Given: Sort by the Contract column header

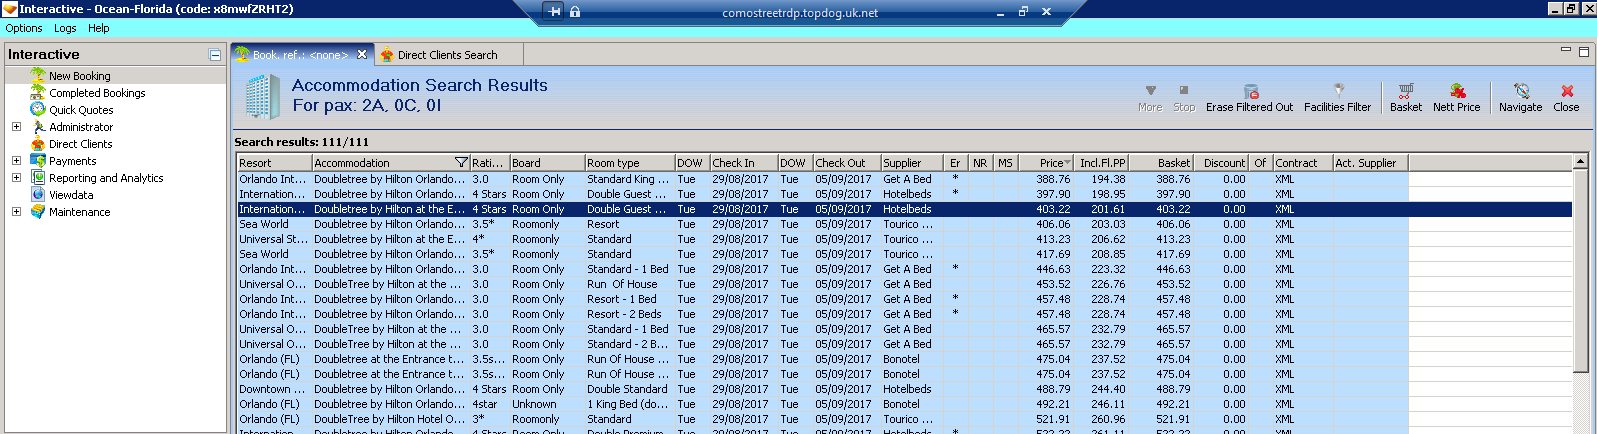Looking at the screenshot, I should point(1303,162).
